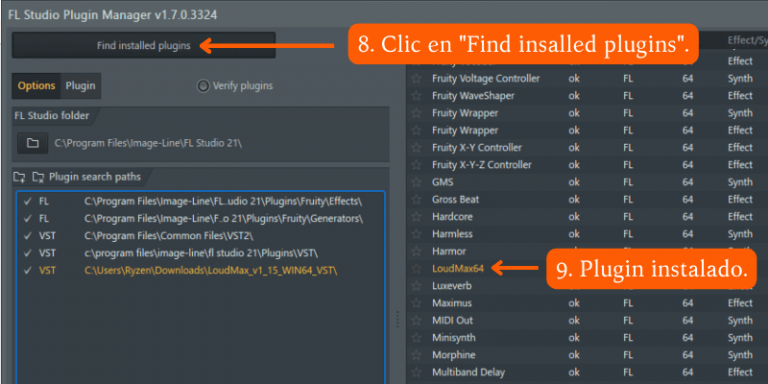Star the Morphine plugin
This screenshot has height=384, width=768.
[x=416, y=355]
